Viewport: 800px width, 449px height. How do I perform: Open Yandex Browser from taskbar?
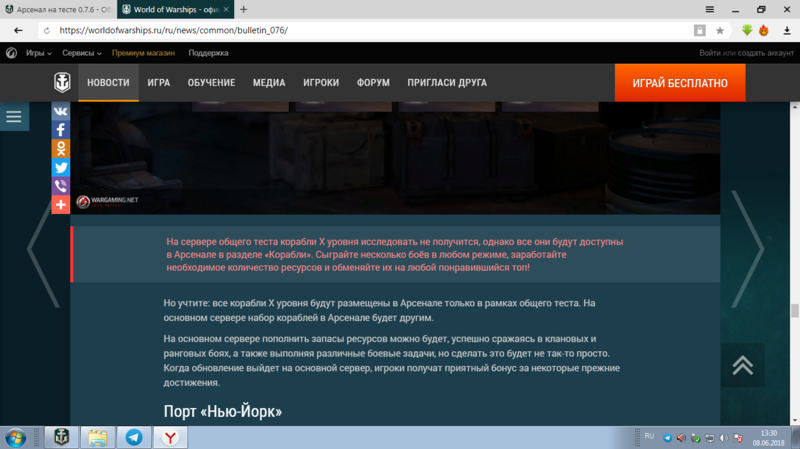pyautogui.click(x=170, y=437)
